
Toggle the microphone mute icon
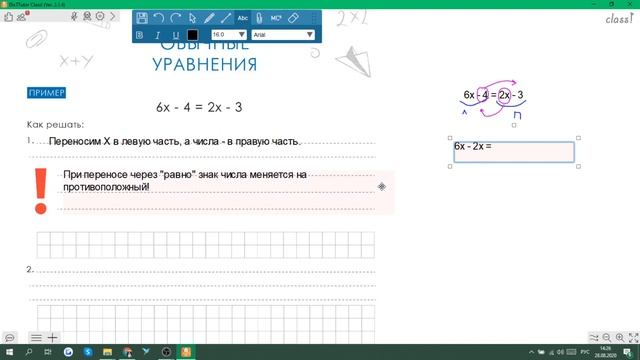[74, 16]
